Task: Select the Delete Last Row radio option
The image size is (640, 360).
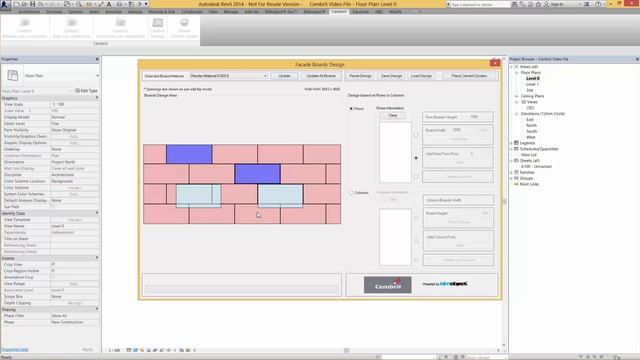Action: pyautogui.click(x=416, y=177)
